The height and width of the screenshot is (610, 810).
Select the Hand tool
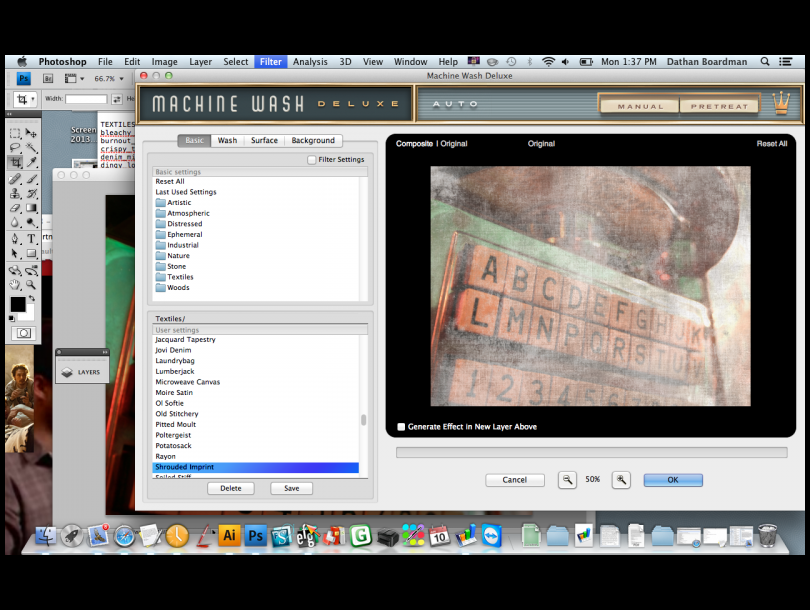click(15, 285)
